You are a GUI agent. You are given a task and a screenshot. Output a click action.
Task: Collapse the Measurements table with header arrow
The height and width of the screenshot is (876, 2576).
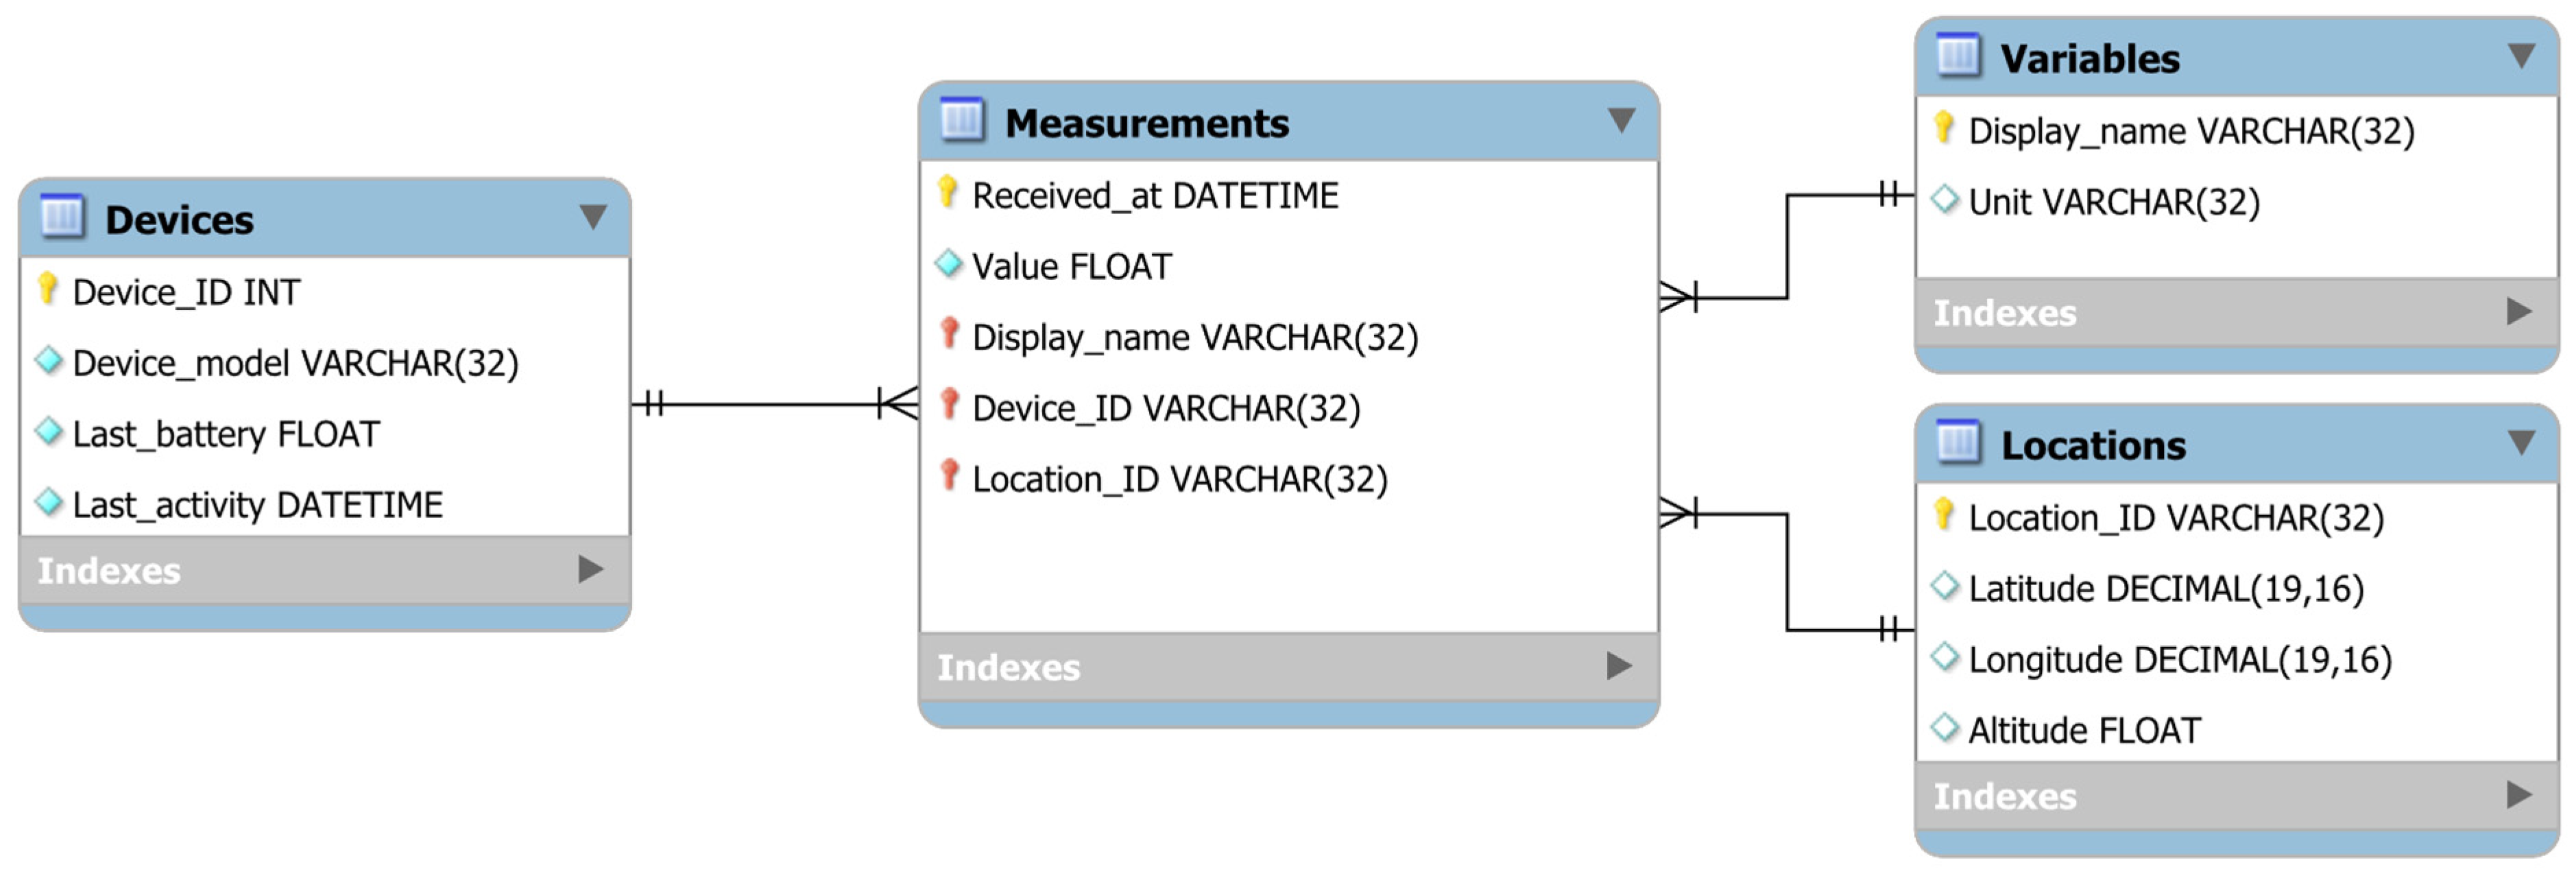[x=1621, y=121]
